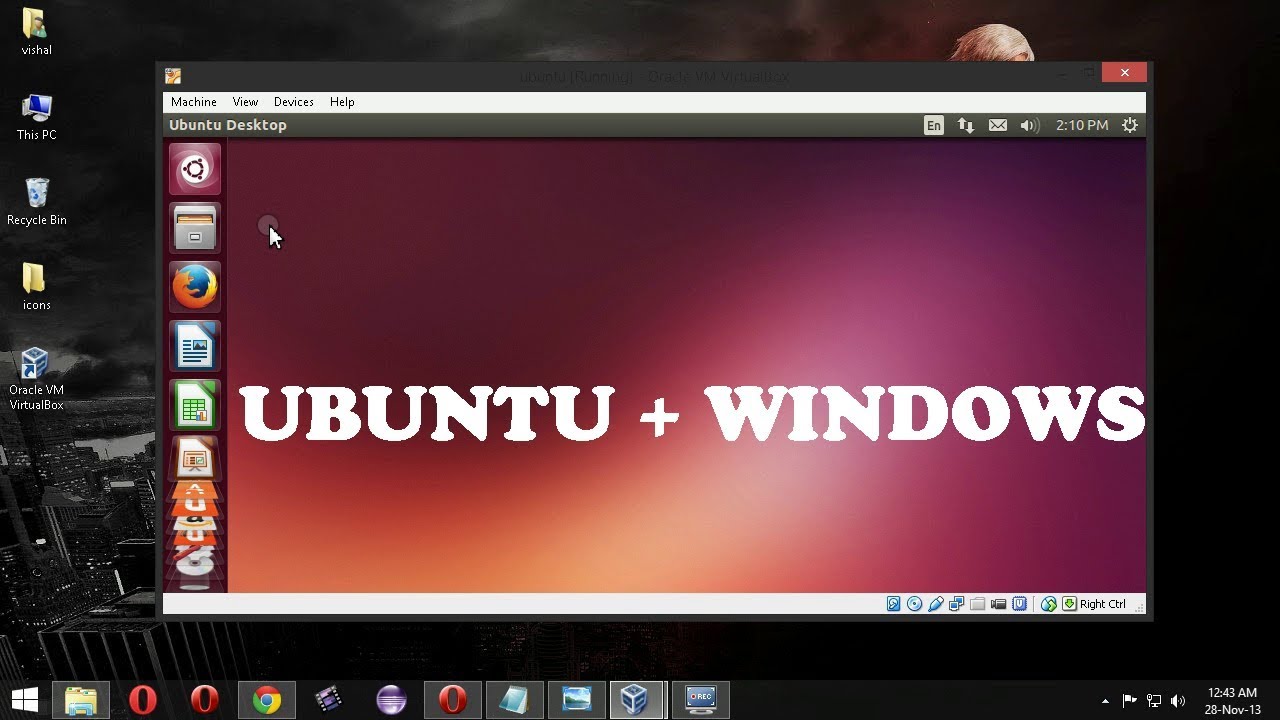The width and height of the screenshot is (1280, 720).
Task: Click the USB devices status icon
Action: (x=935, y=604)
